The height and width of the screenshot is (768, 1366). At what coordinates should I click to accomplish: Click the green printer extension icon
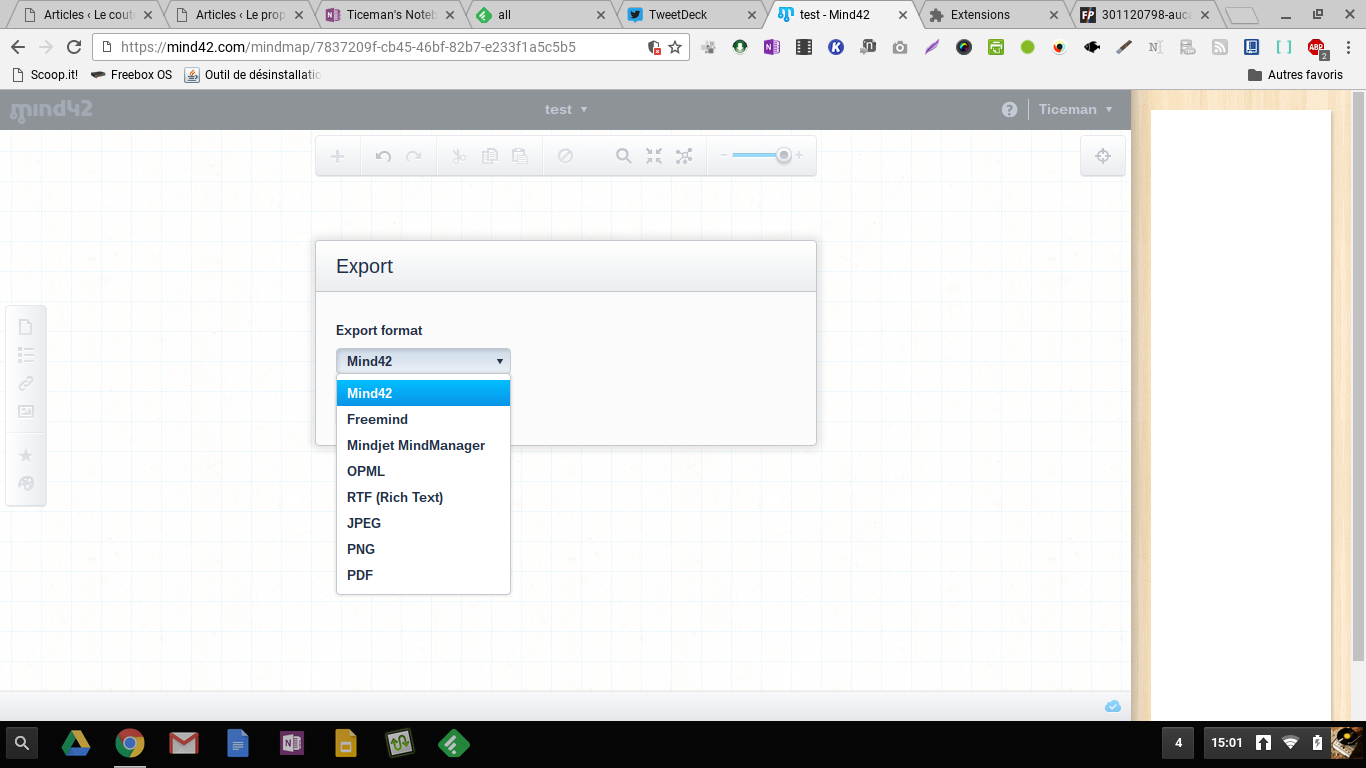[x=995, y=47]
